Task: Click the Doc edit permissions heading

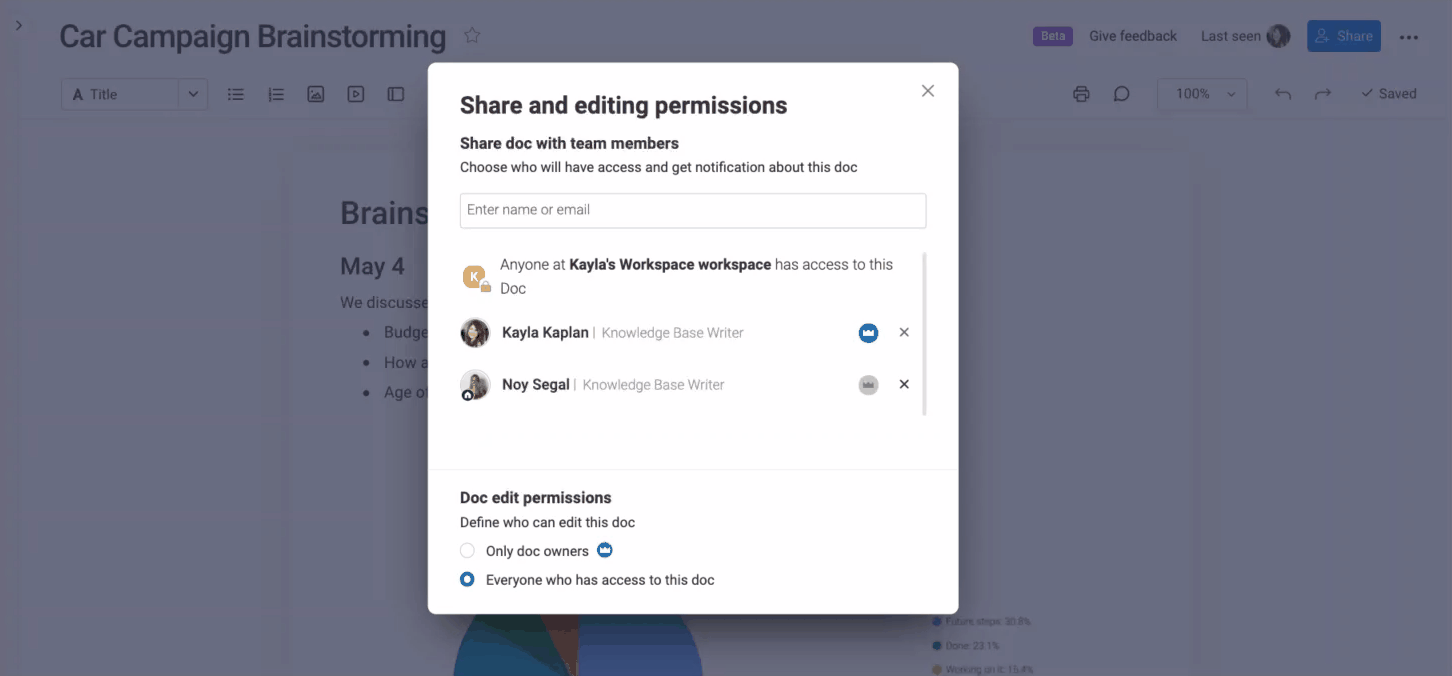Action: 536,498
